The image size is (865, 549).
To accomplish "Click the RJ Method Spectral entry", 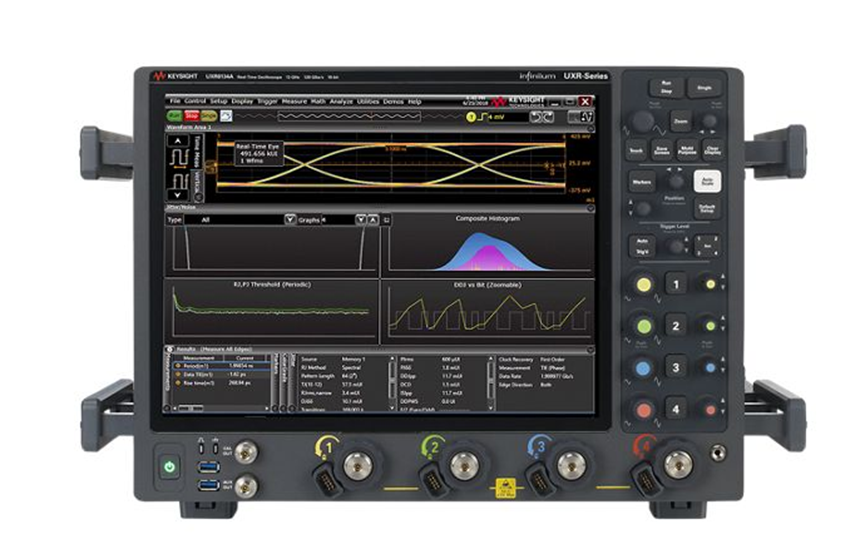I will [x=331, y=367].
